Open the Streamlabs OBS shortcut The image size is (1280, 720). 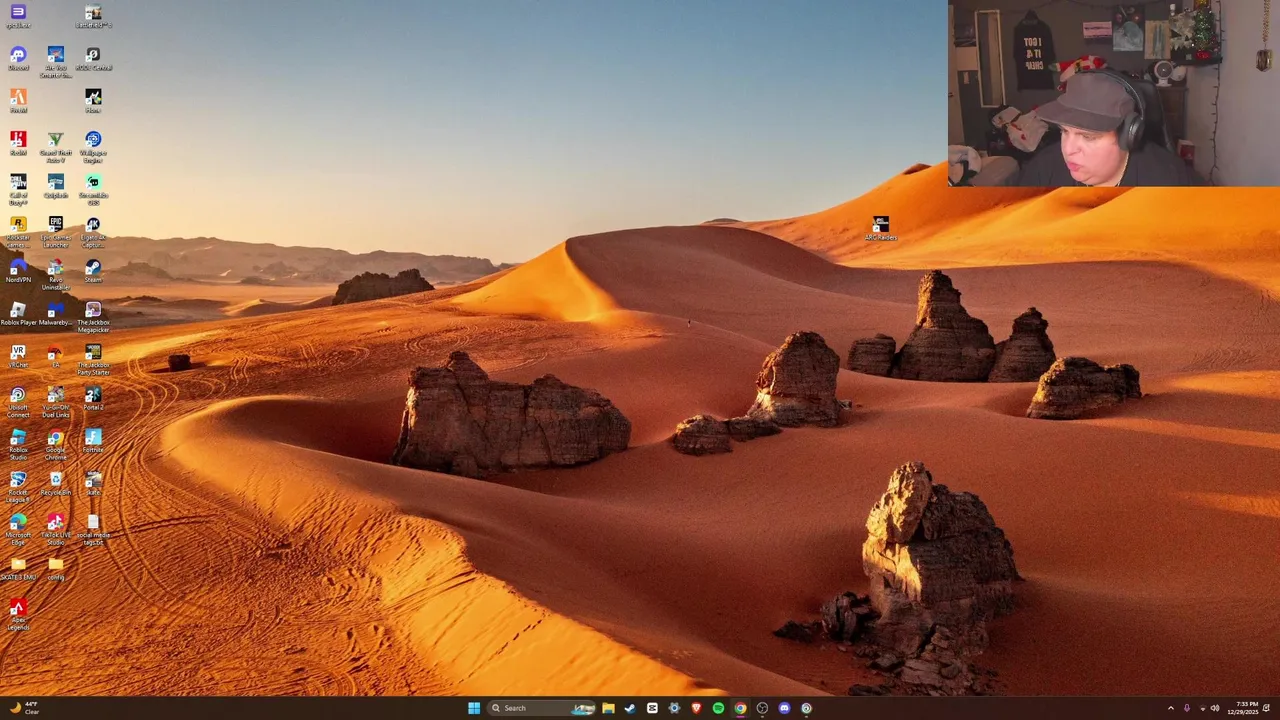[x=93, y=189]
